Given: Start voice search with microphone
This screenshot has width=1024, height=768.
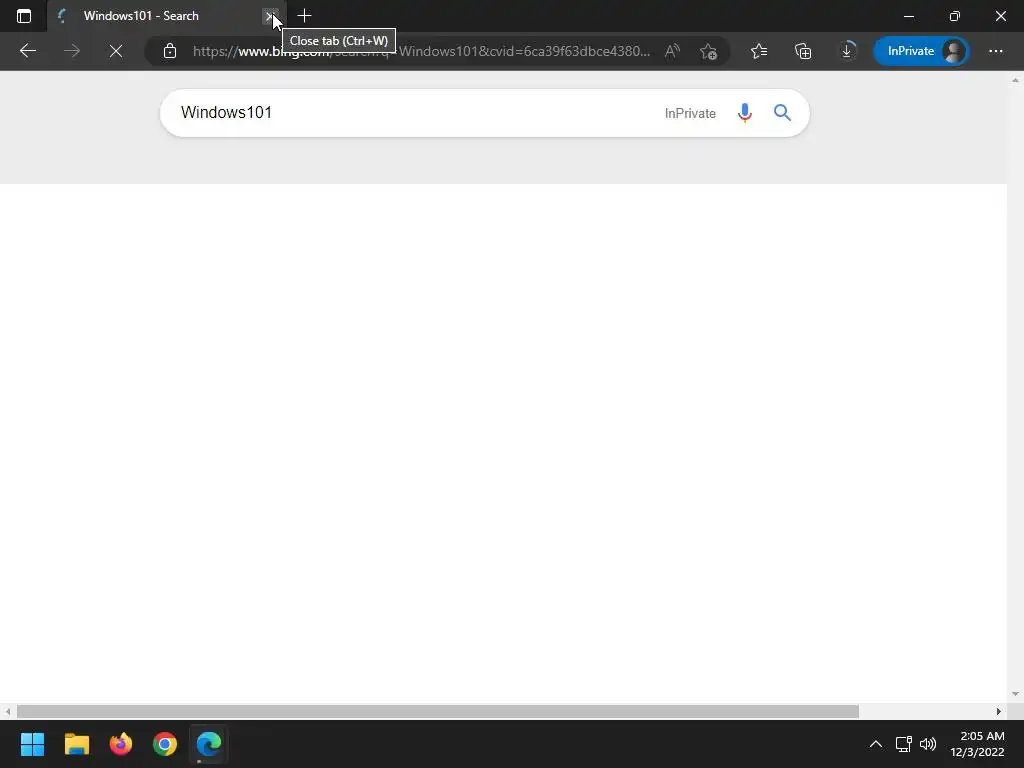Looking at the screenshot, I should click(x=744, y=113).
